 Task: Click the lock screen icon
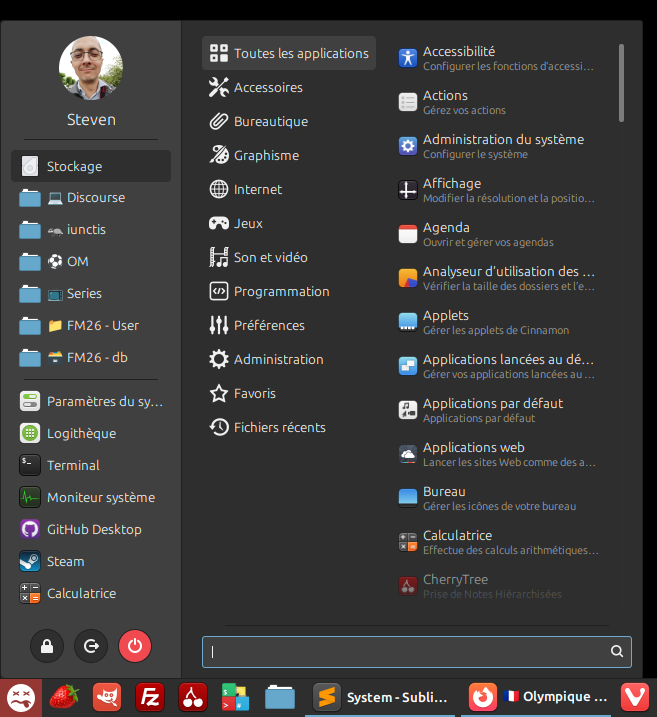pos(47,647)
